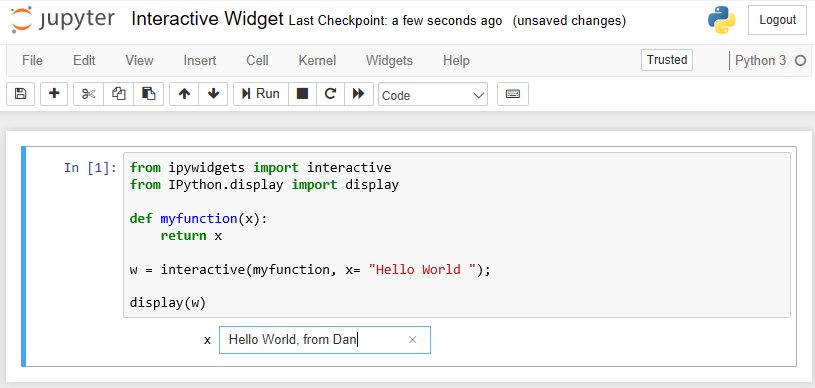The image size is (815, 388).
Task: Open the Insert menu
Action: [200, 61]
